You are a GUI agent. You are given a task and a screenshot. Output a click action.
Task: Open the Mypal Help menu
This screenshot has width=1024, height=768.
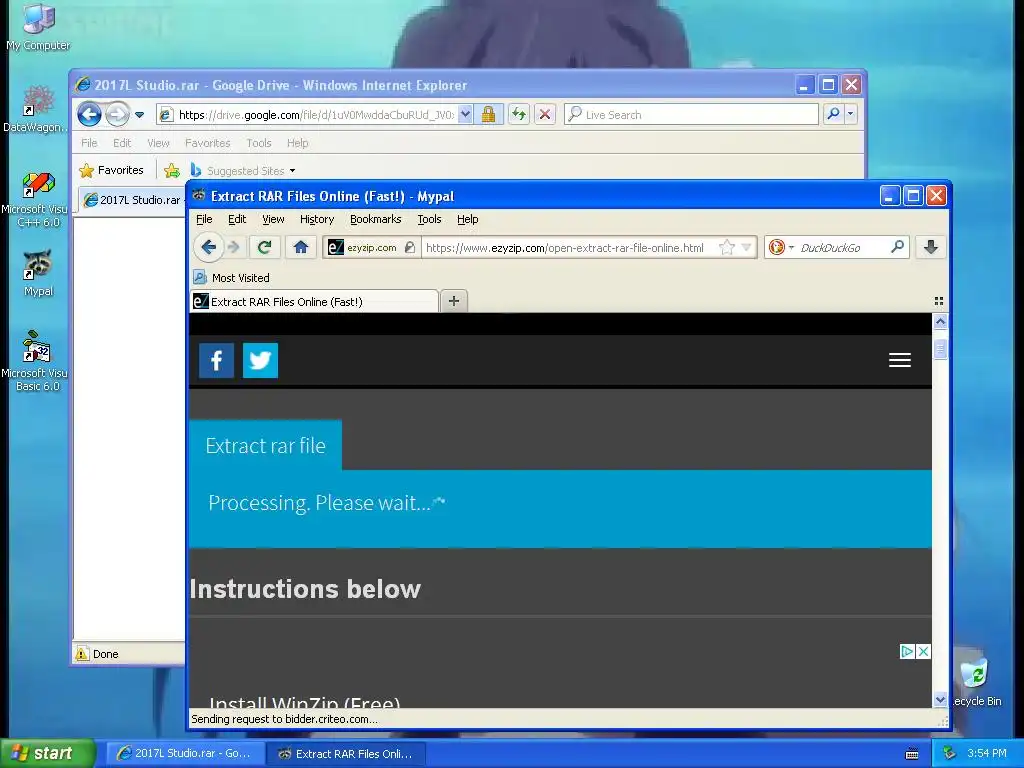coord(468,219)
